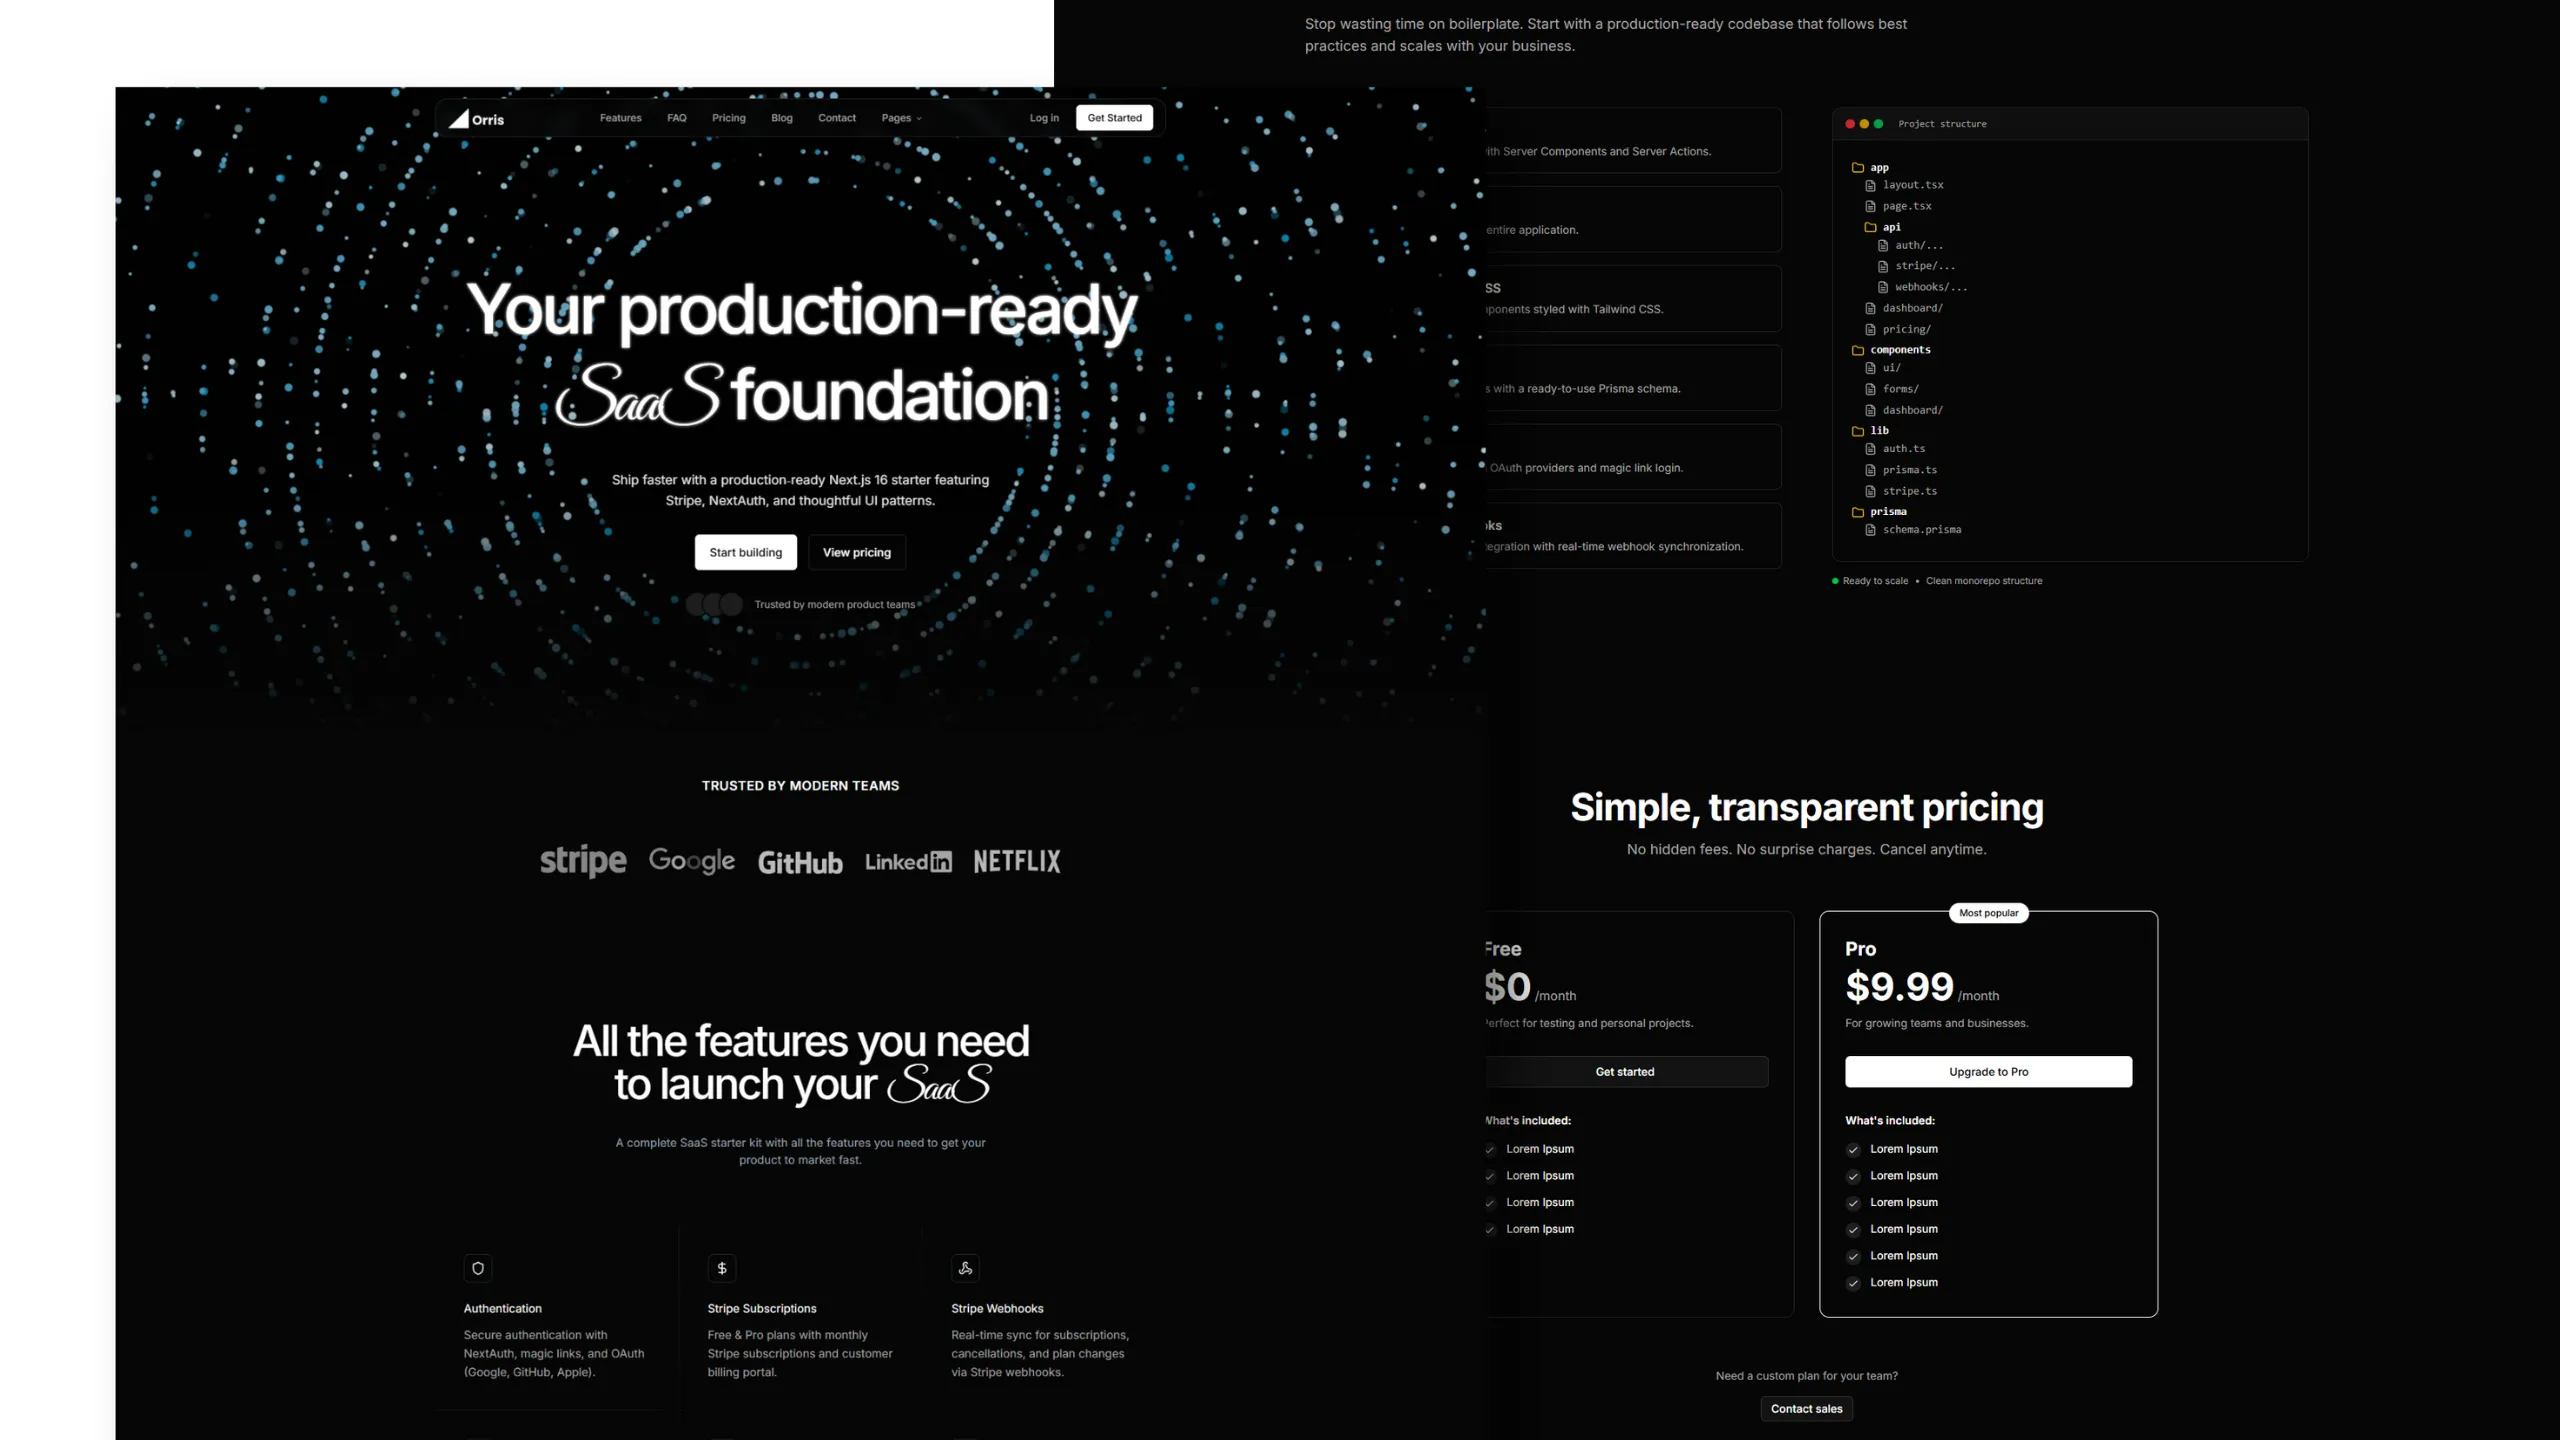The height and width of the screenshot is (1440, 2560).
Task: Click the Netflix brand logo
Action: (x=1017, y=861)
